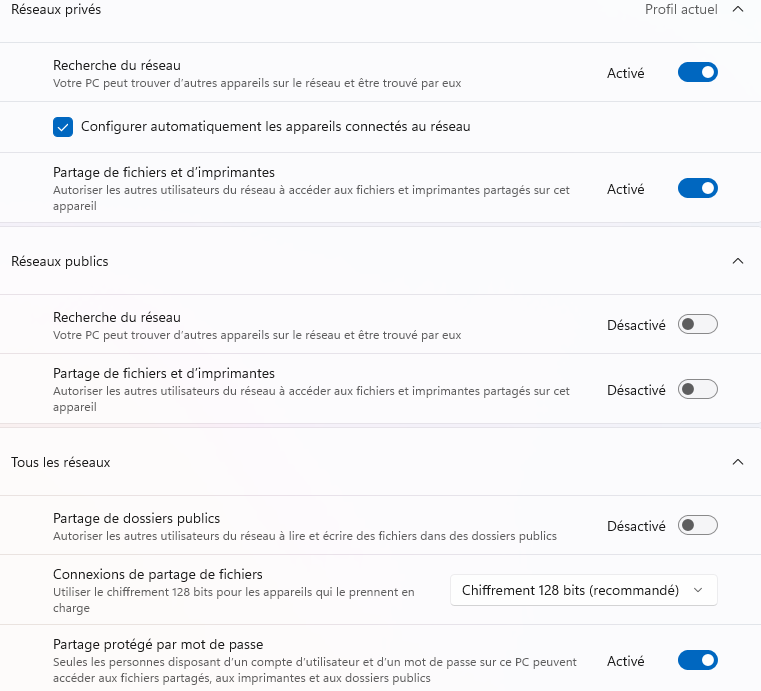Click dropdown arrow in Connexions de partage
The height and width of the screenshot is (691, 761).
698,590
